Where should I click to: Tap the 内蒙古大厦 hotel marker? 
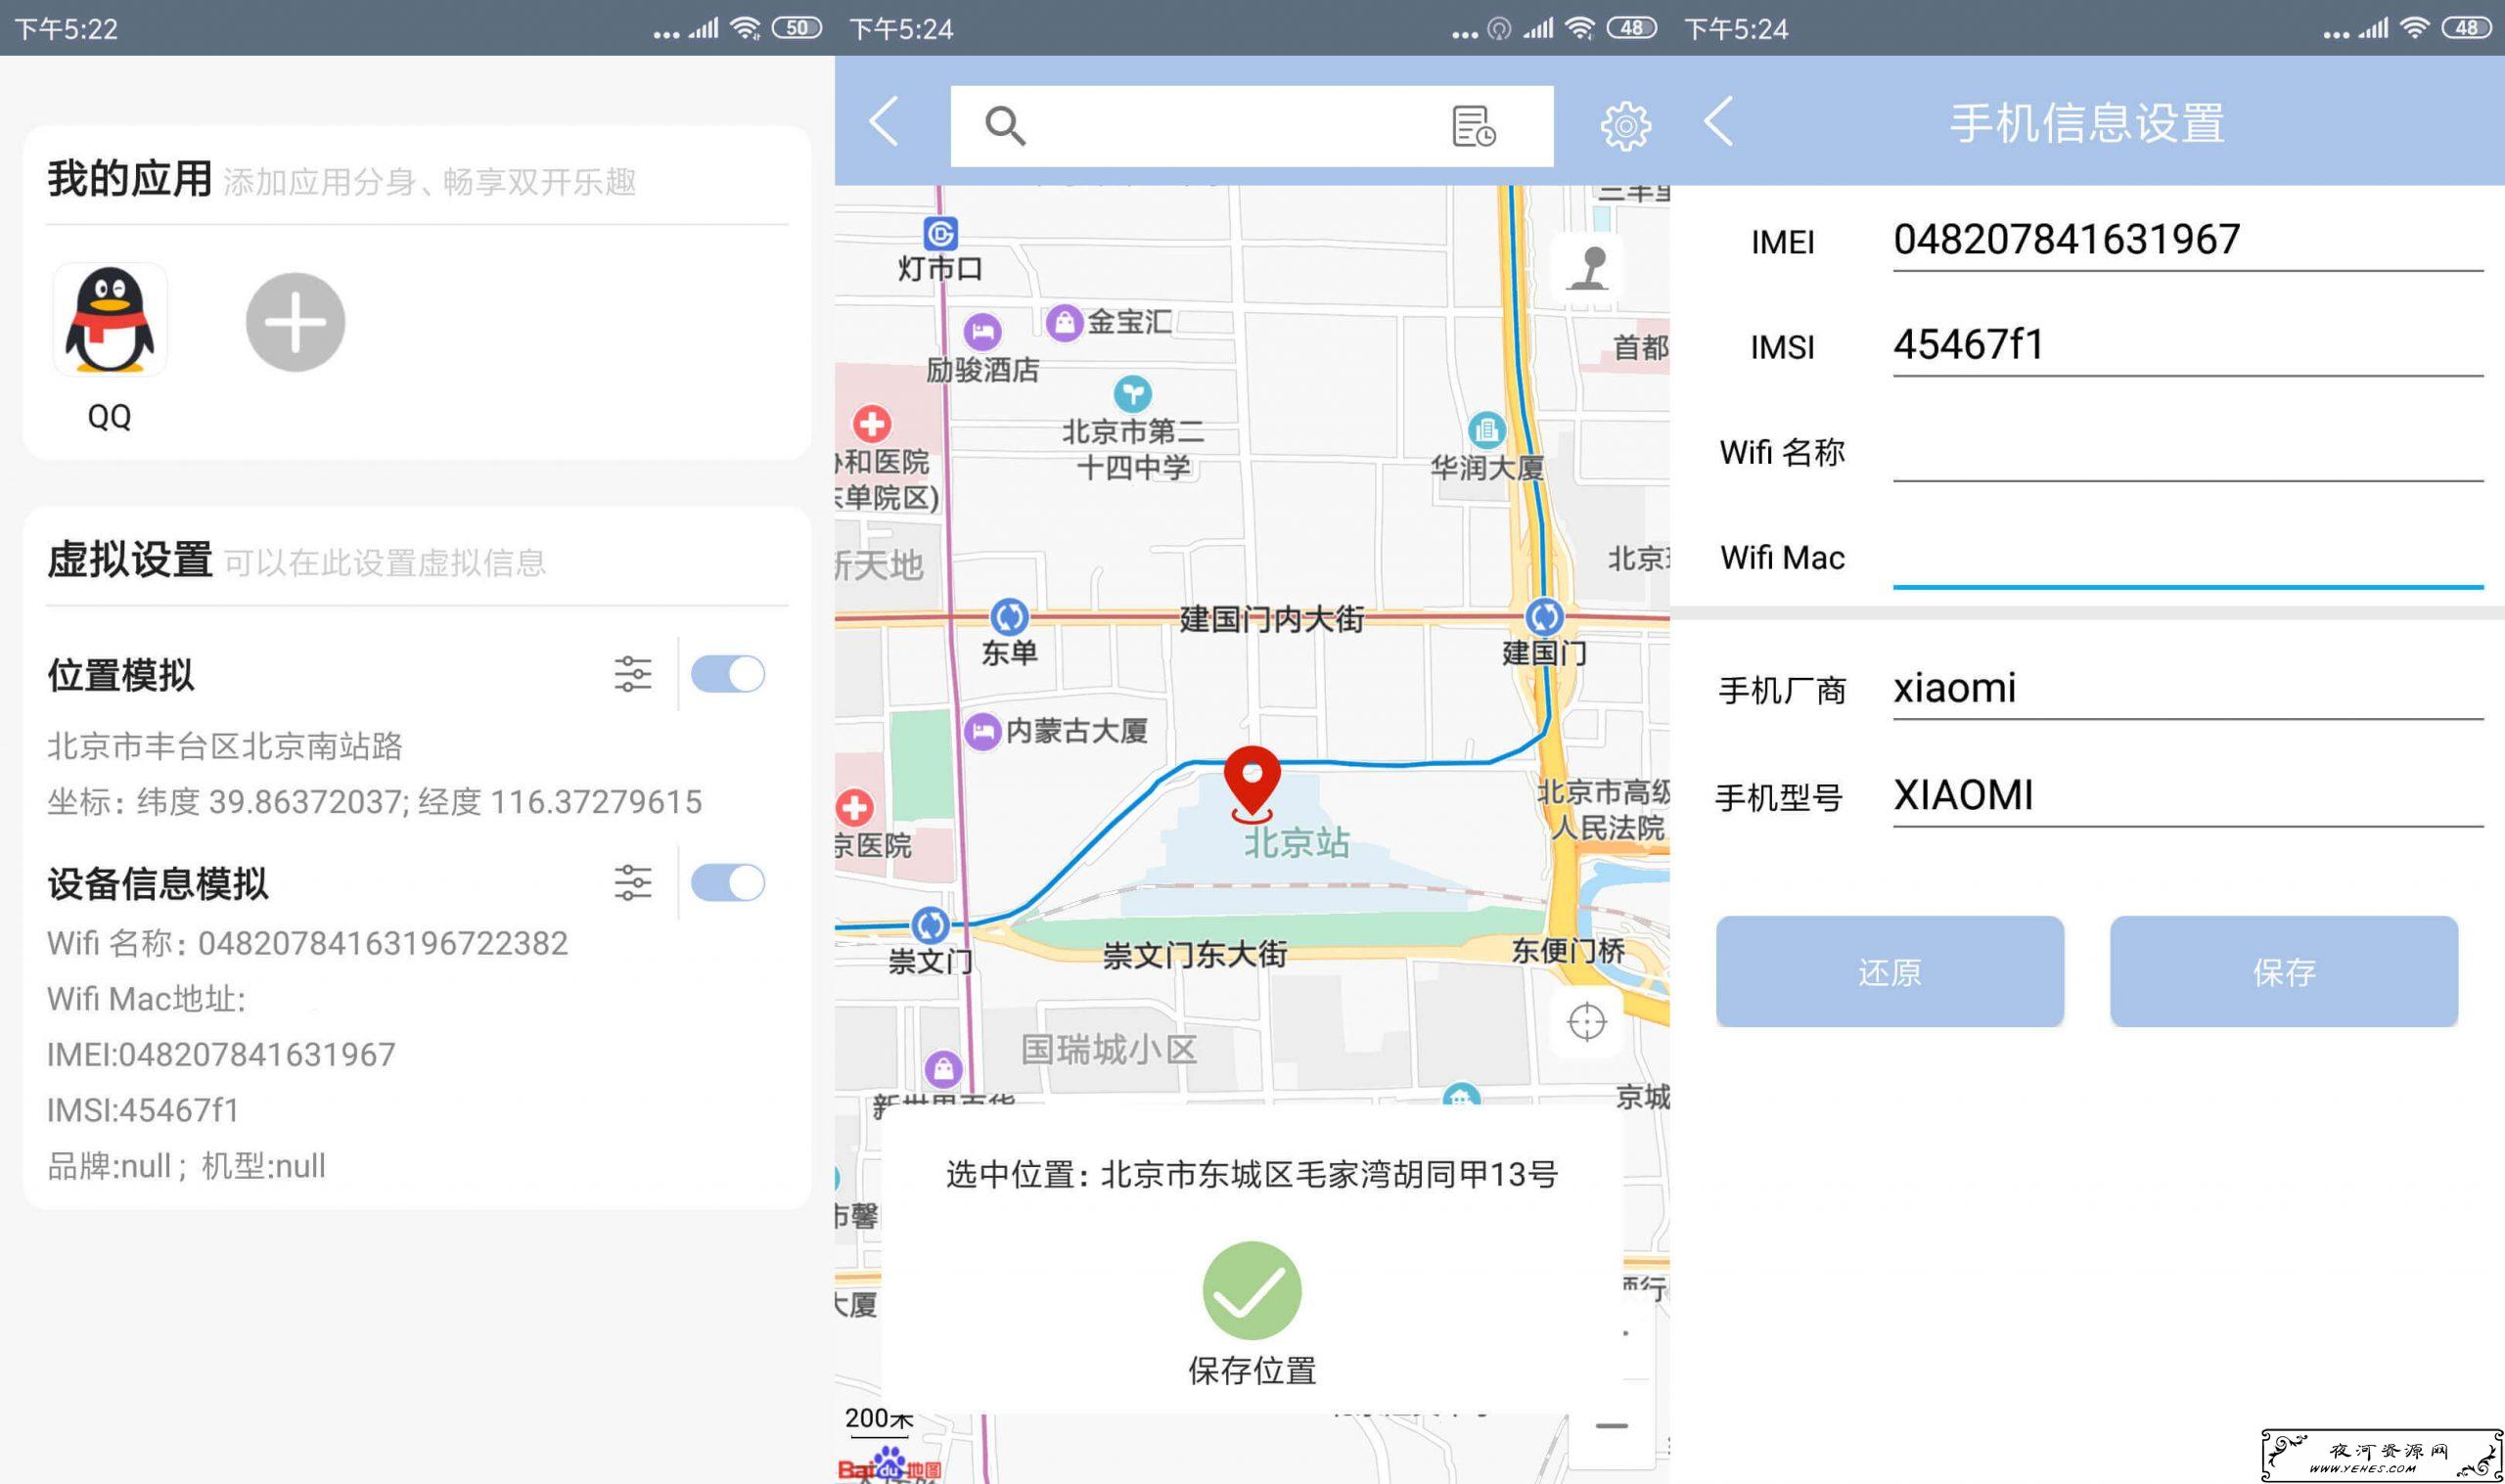tap(982, 732)
